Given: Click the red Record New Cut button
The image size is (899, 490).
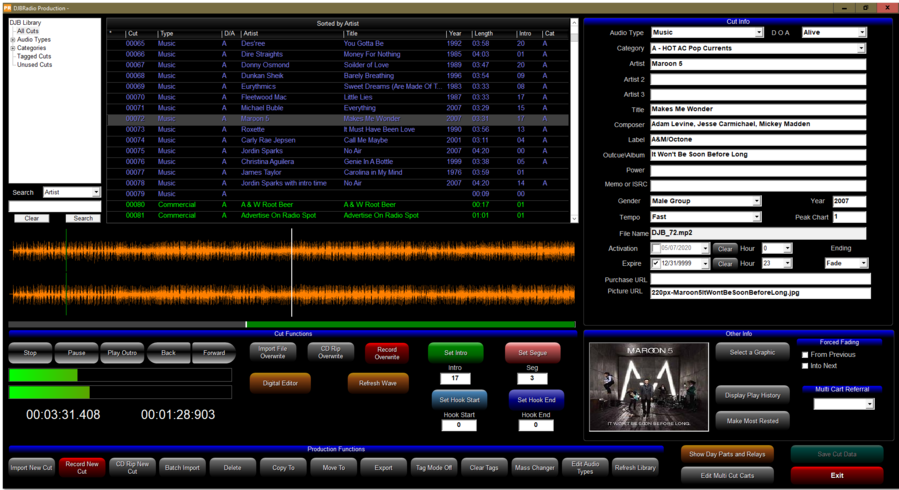Looking at the screenshot, I should pos(82,468).
